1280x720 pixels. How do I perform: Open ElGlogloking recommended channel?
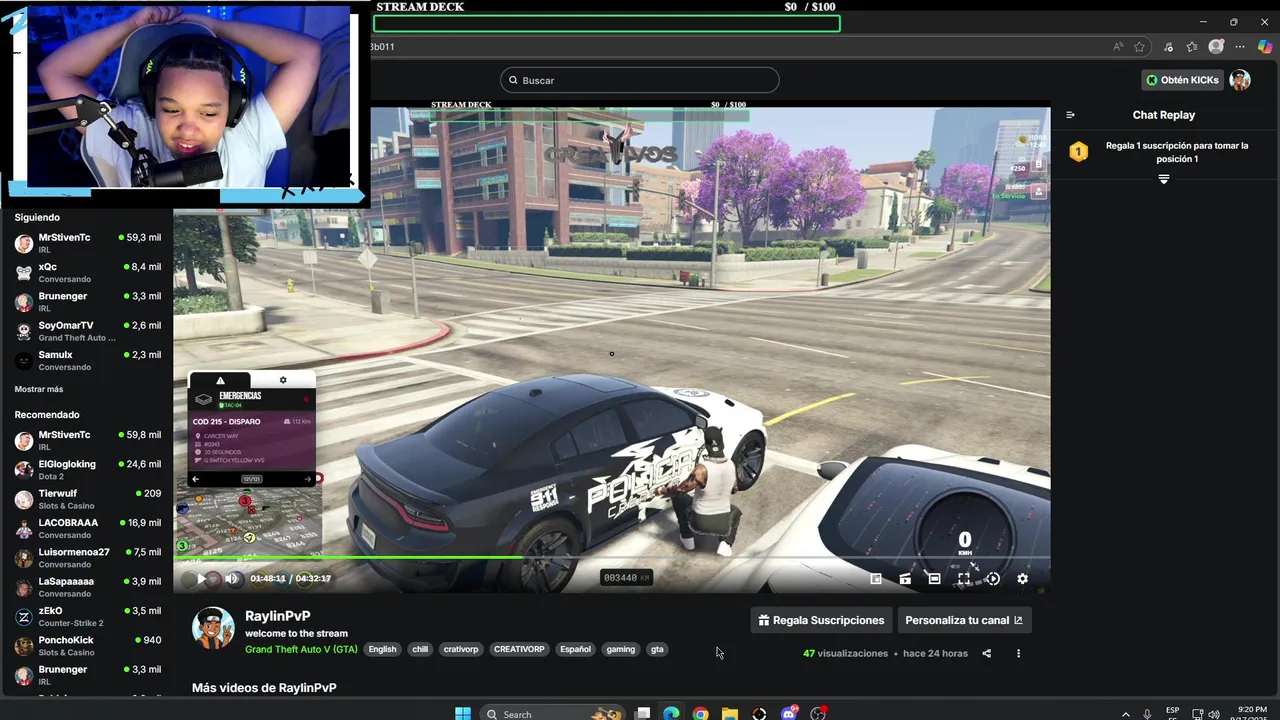pyautogui.click(x=88, y=469)
